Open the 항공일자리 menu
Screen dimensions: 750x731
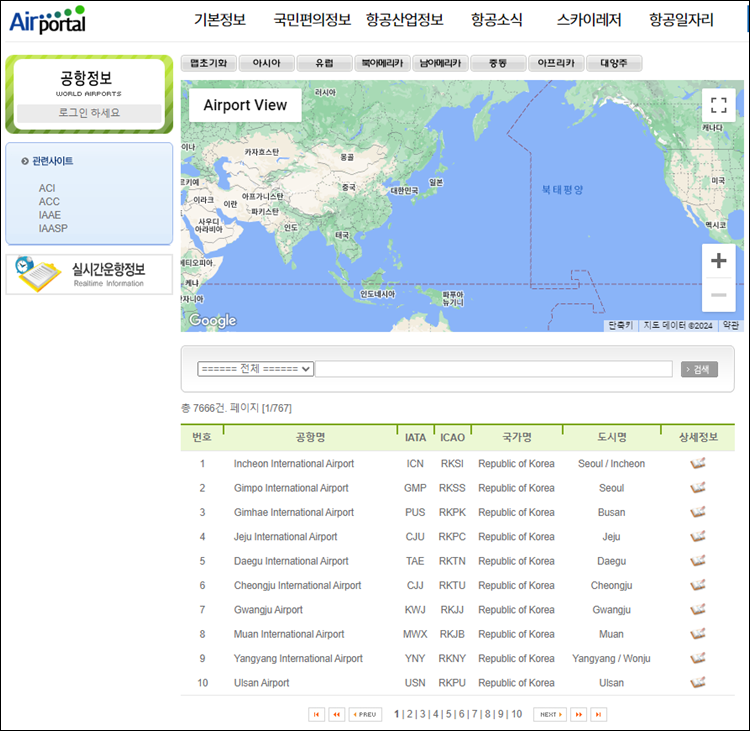coord(681,20)
